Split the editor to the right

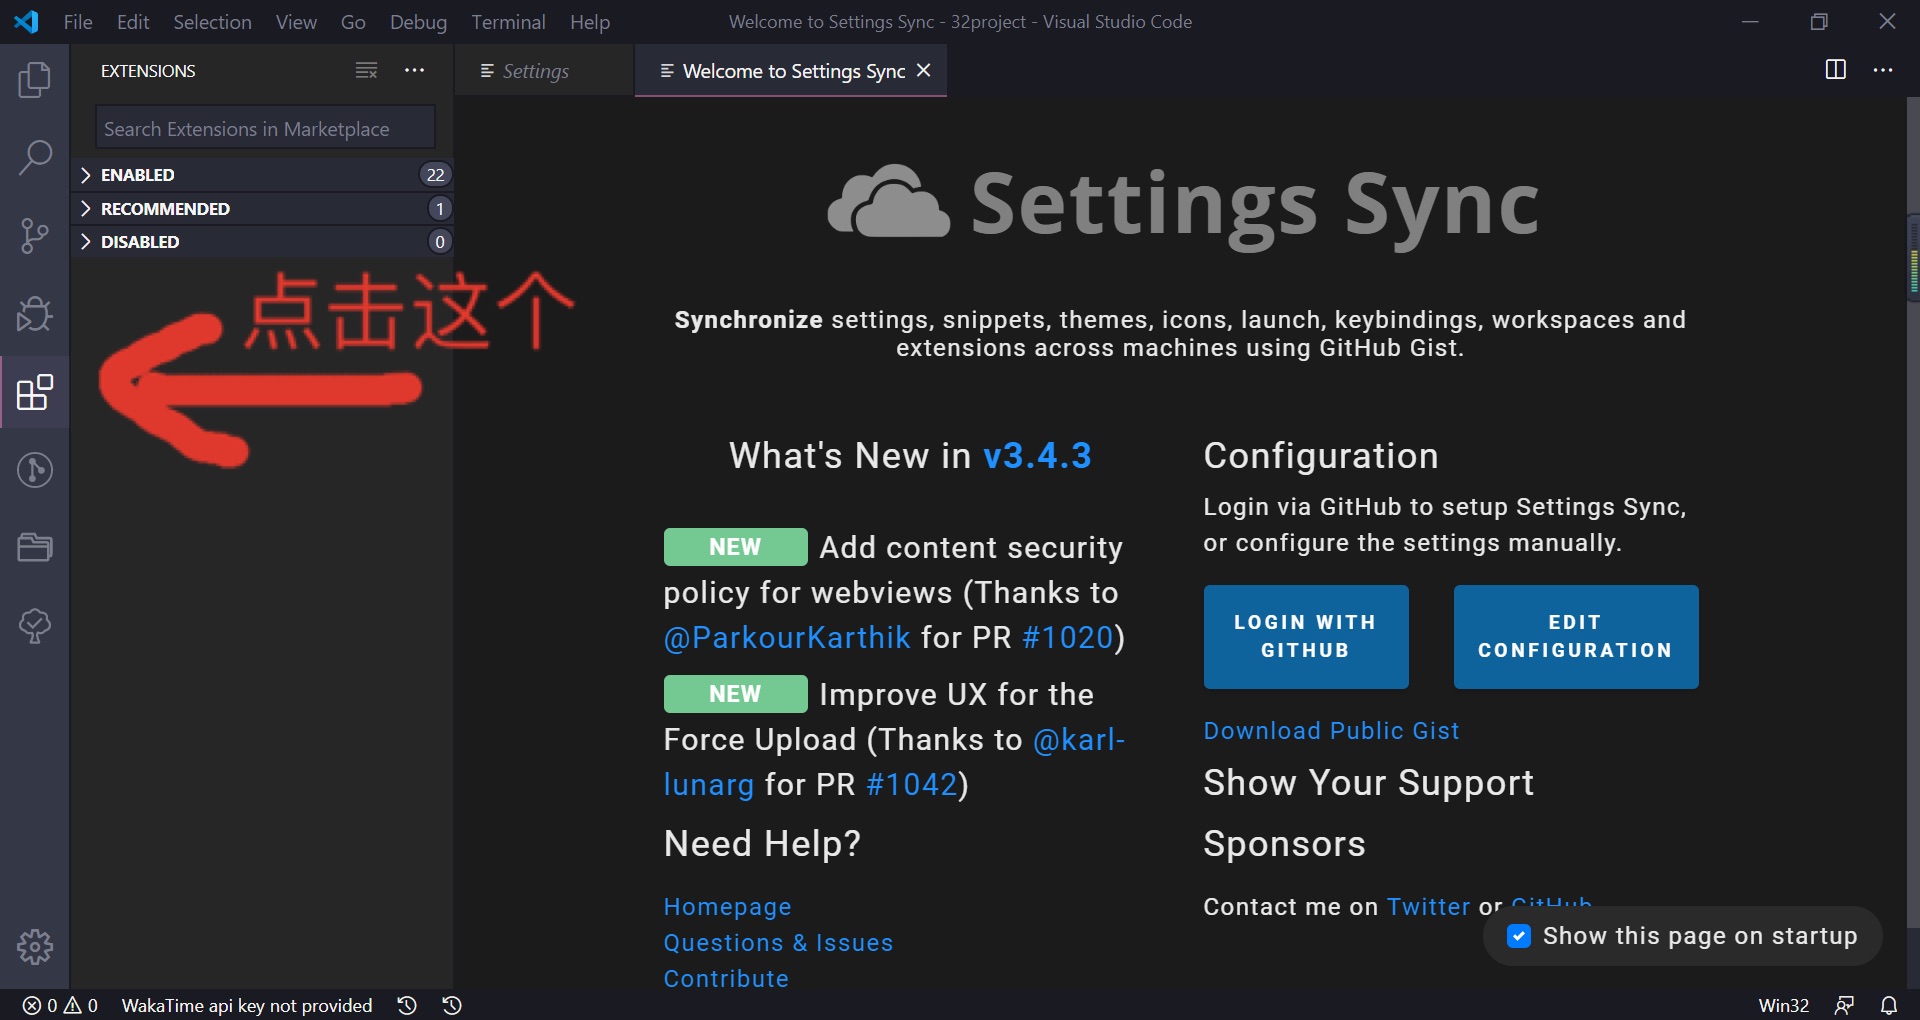coord(1836,69)
